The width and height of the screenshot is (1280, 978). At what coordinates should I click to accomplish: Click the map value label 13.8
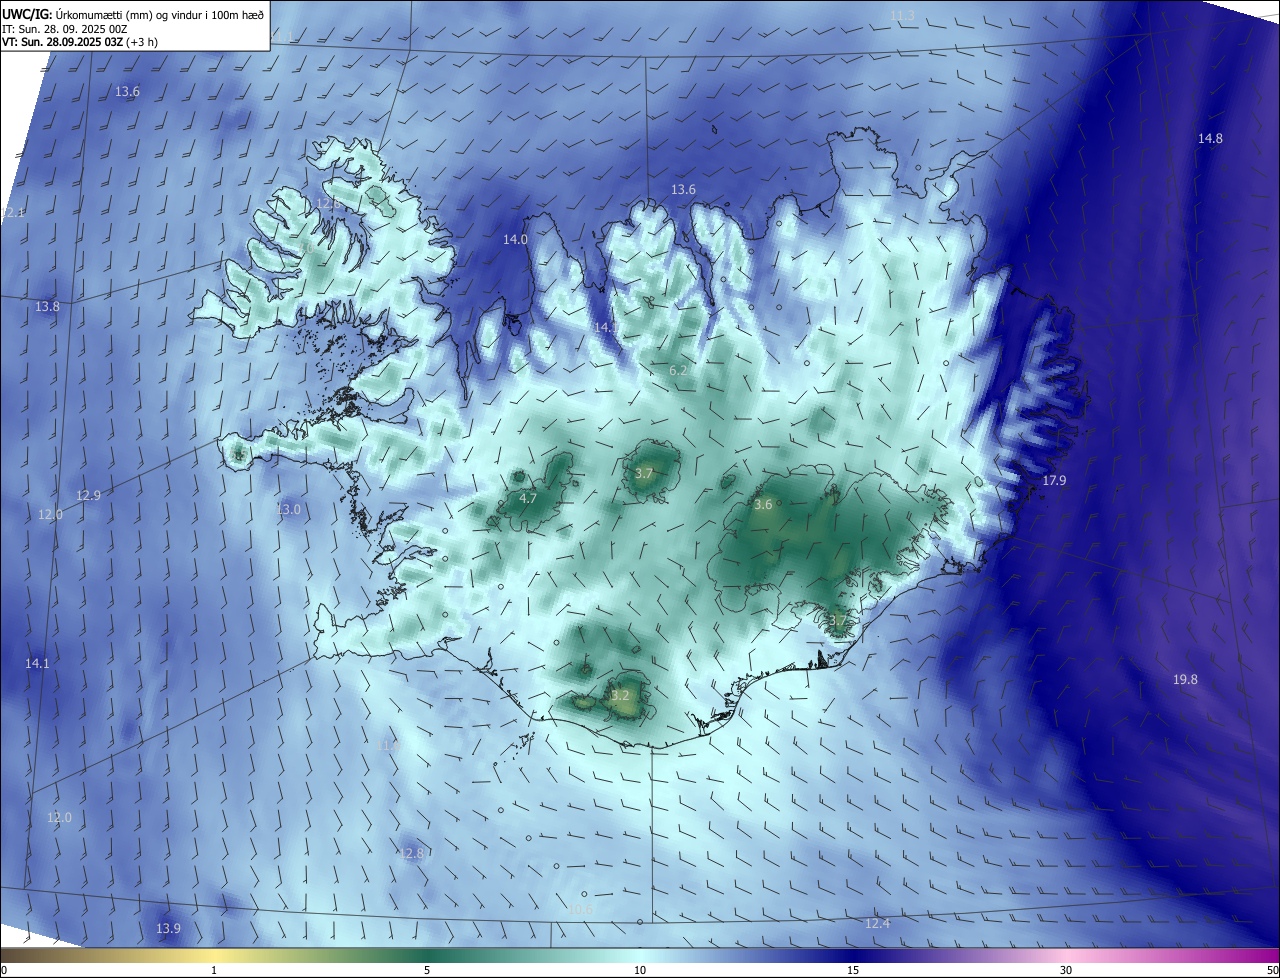(x=47, y=306)
